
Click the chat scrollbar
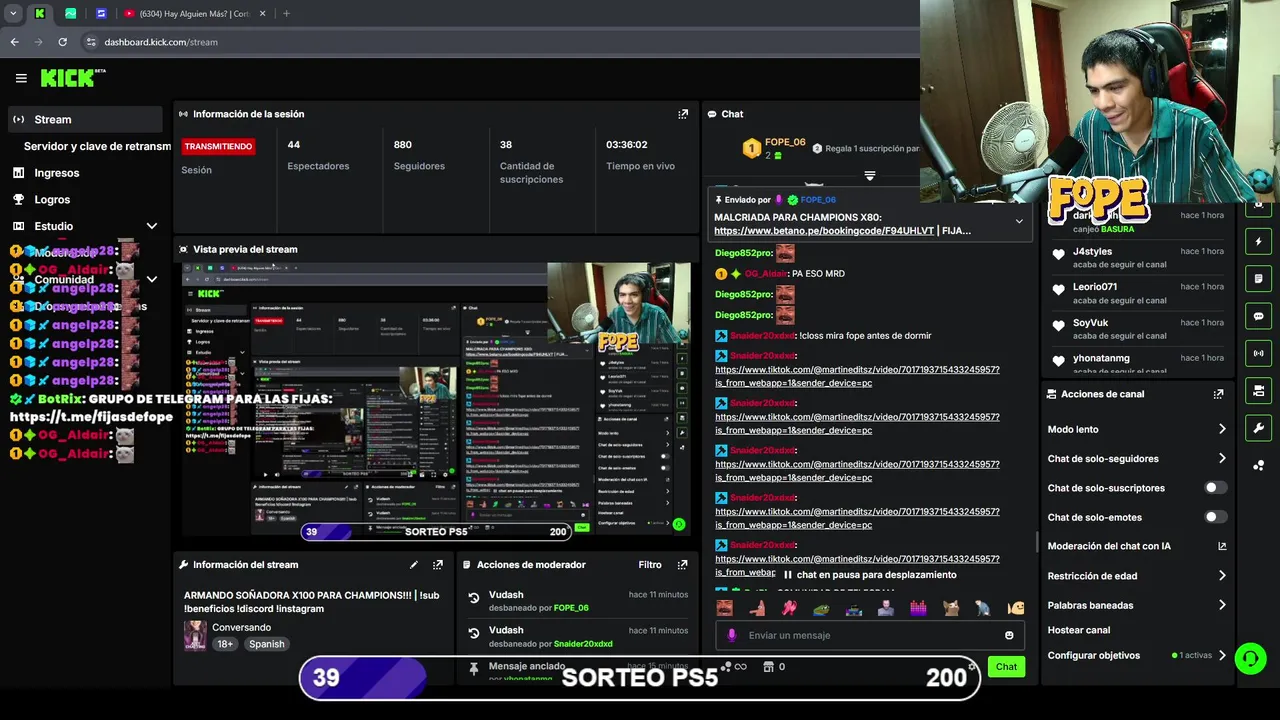[1037, 543]
